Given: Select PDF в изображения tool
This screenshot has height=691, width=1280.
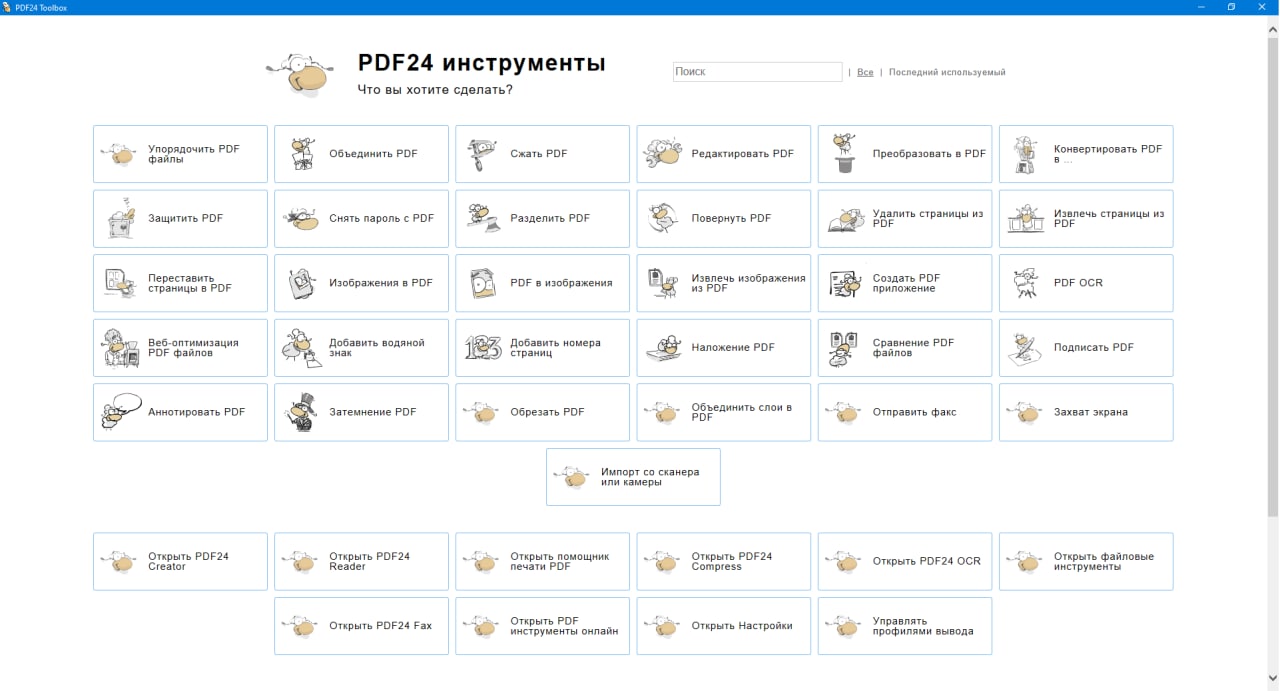Looking at the screenshot, I should point(542,283).
